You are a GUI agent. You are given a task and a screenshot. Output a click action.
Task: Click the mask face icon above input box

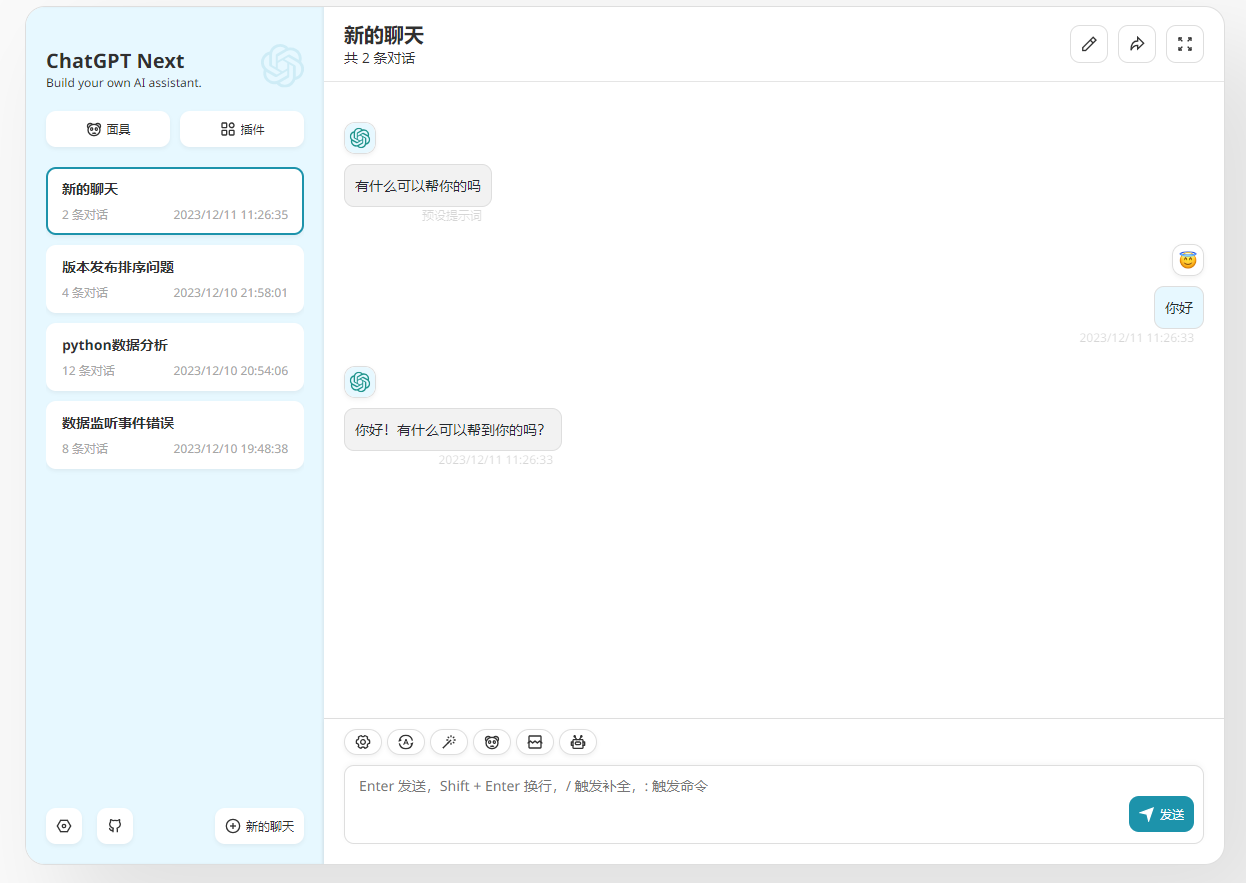tap(492, 742)
